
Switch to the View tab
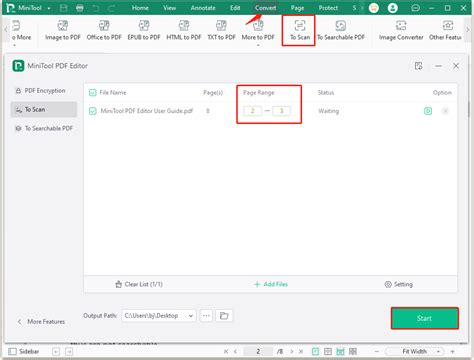(169, 8)
